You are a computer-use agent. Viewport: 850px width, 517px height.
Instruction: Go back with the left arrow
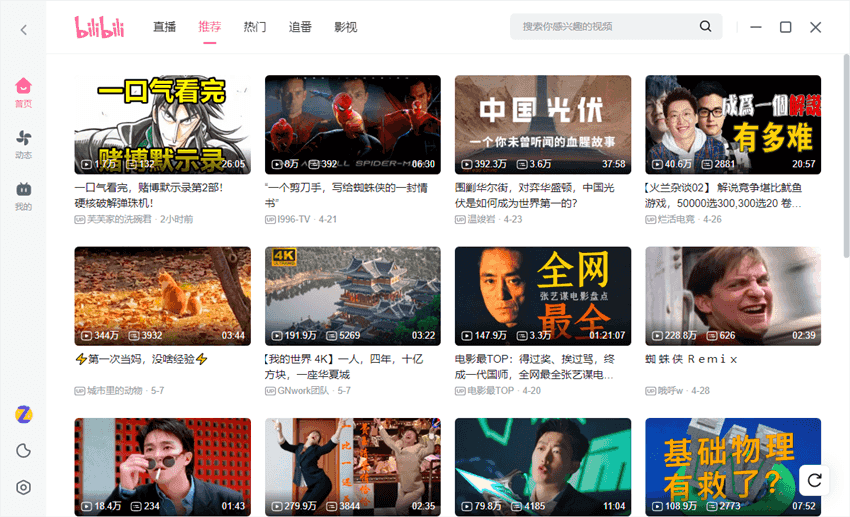tap(23, 30)
